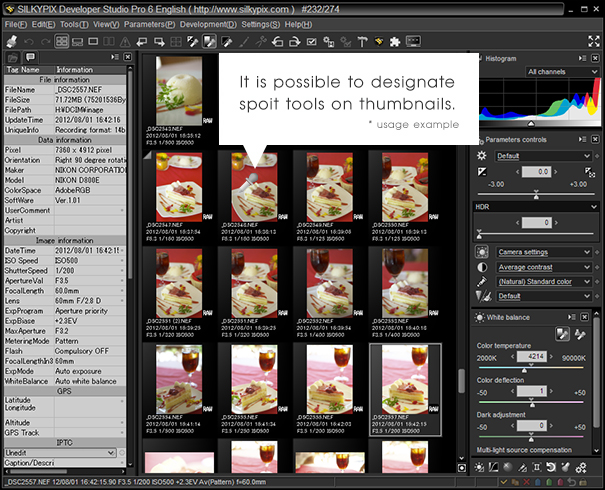Viewport: 605px width, 490px height.
Task: Close the information panel with its X
Action: point(127,57)
